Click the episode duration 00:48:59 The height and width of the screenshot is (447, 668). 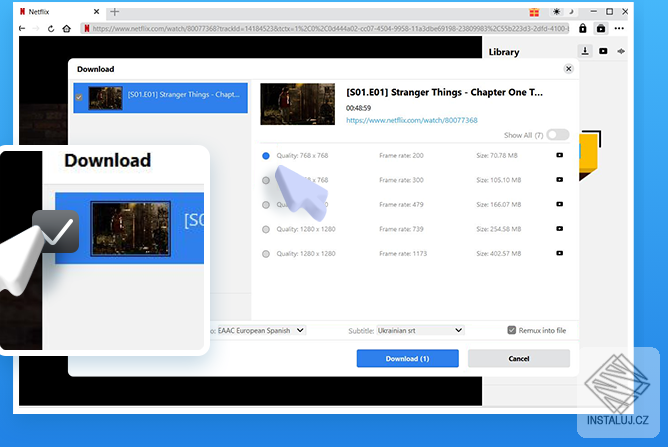pyautogui.click(x=358, y=108)
